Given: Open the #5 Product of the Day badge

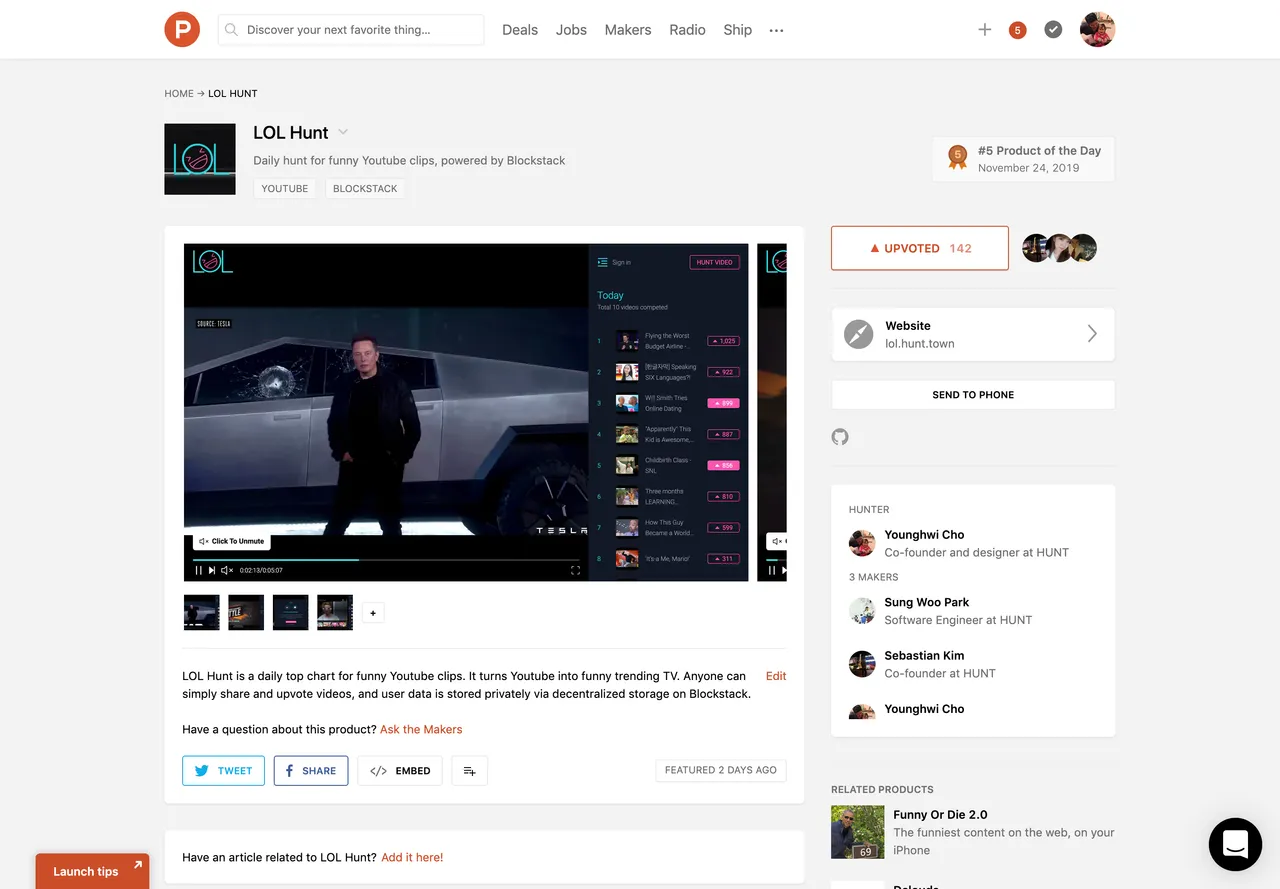Looking at the screenshot, I should [1023, 159].
